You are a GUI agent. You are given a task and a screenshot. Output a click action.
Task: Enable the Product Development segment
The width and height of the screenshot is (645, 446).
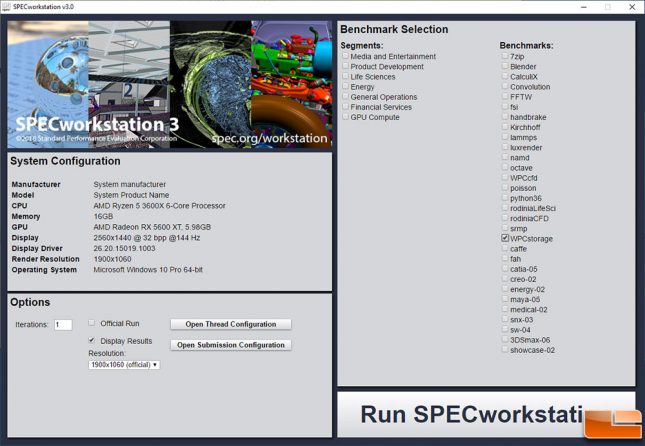(346, 66)
